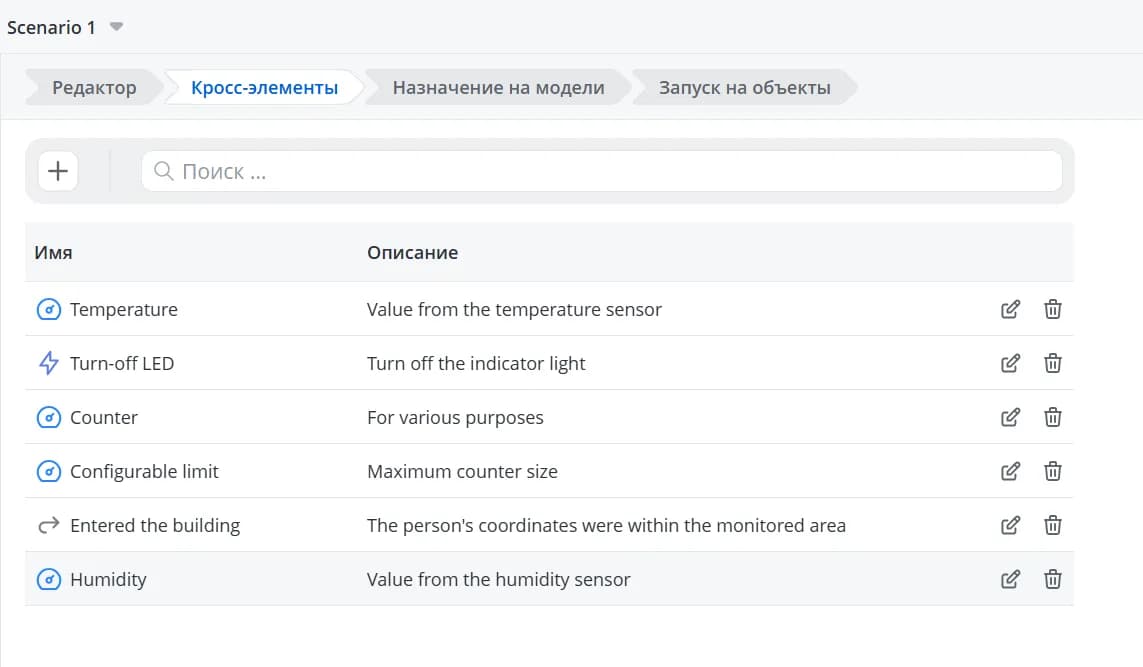
Task: Select the Temperature name cell
Action: tap(124, 309)
